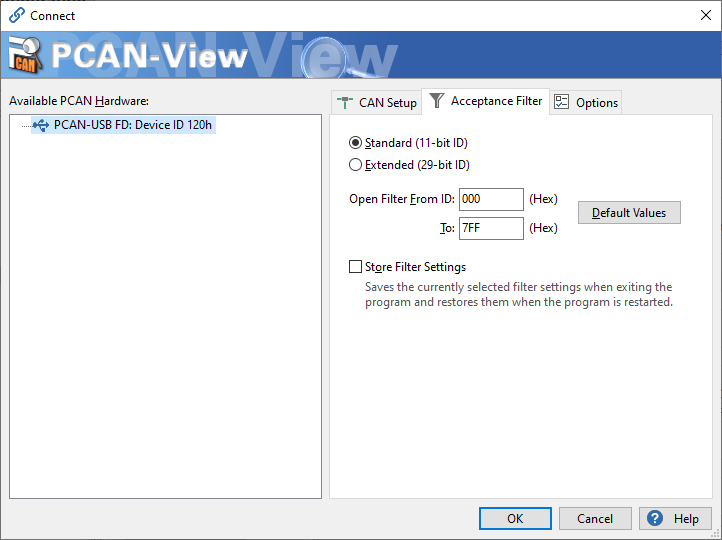Click the Connect link icon in title bar
Viewport: 722px width, 540px height.
[17, 15]
